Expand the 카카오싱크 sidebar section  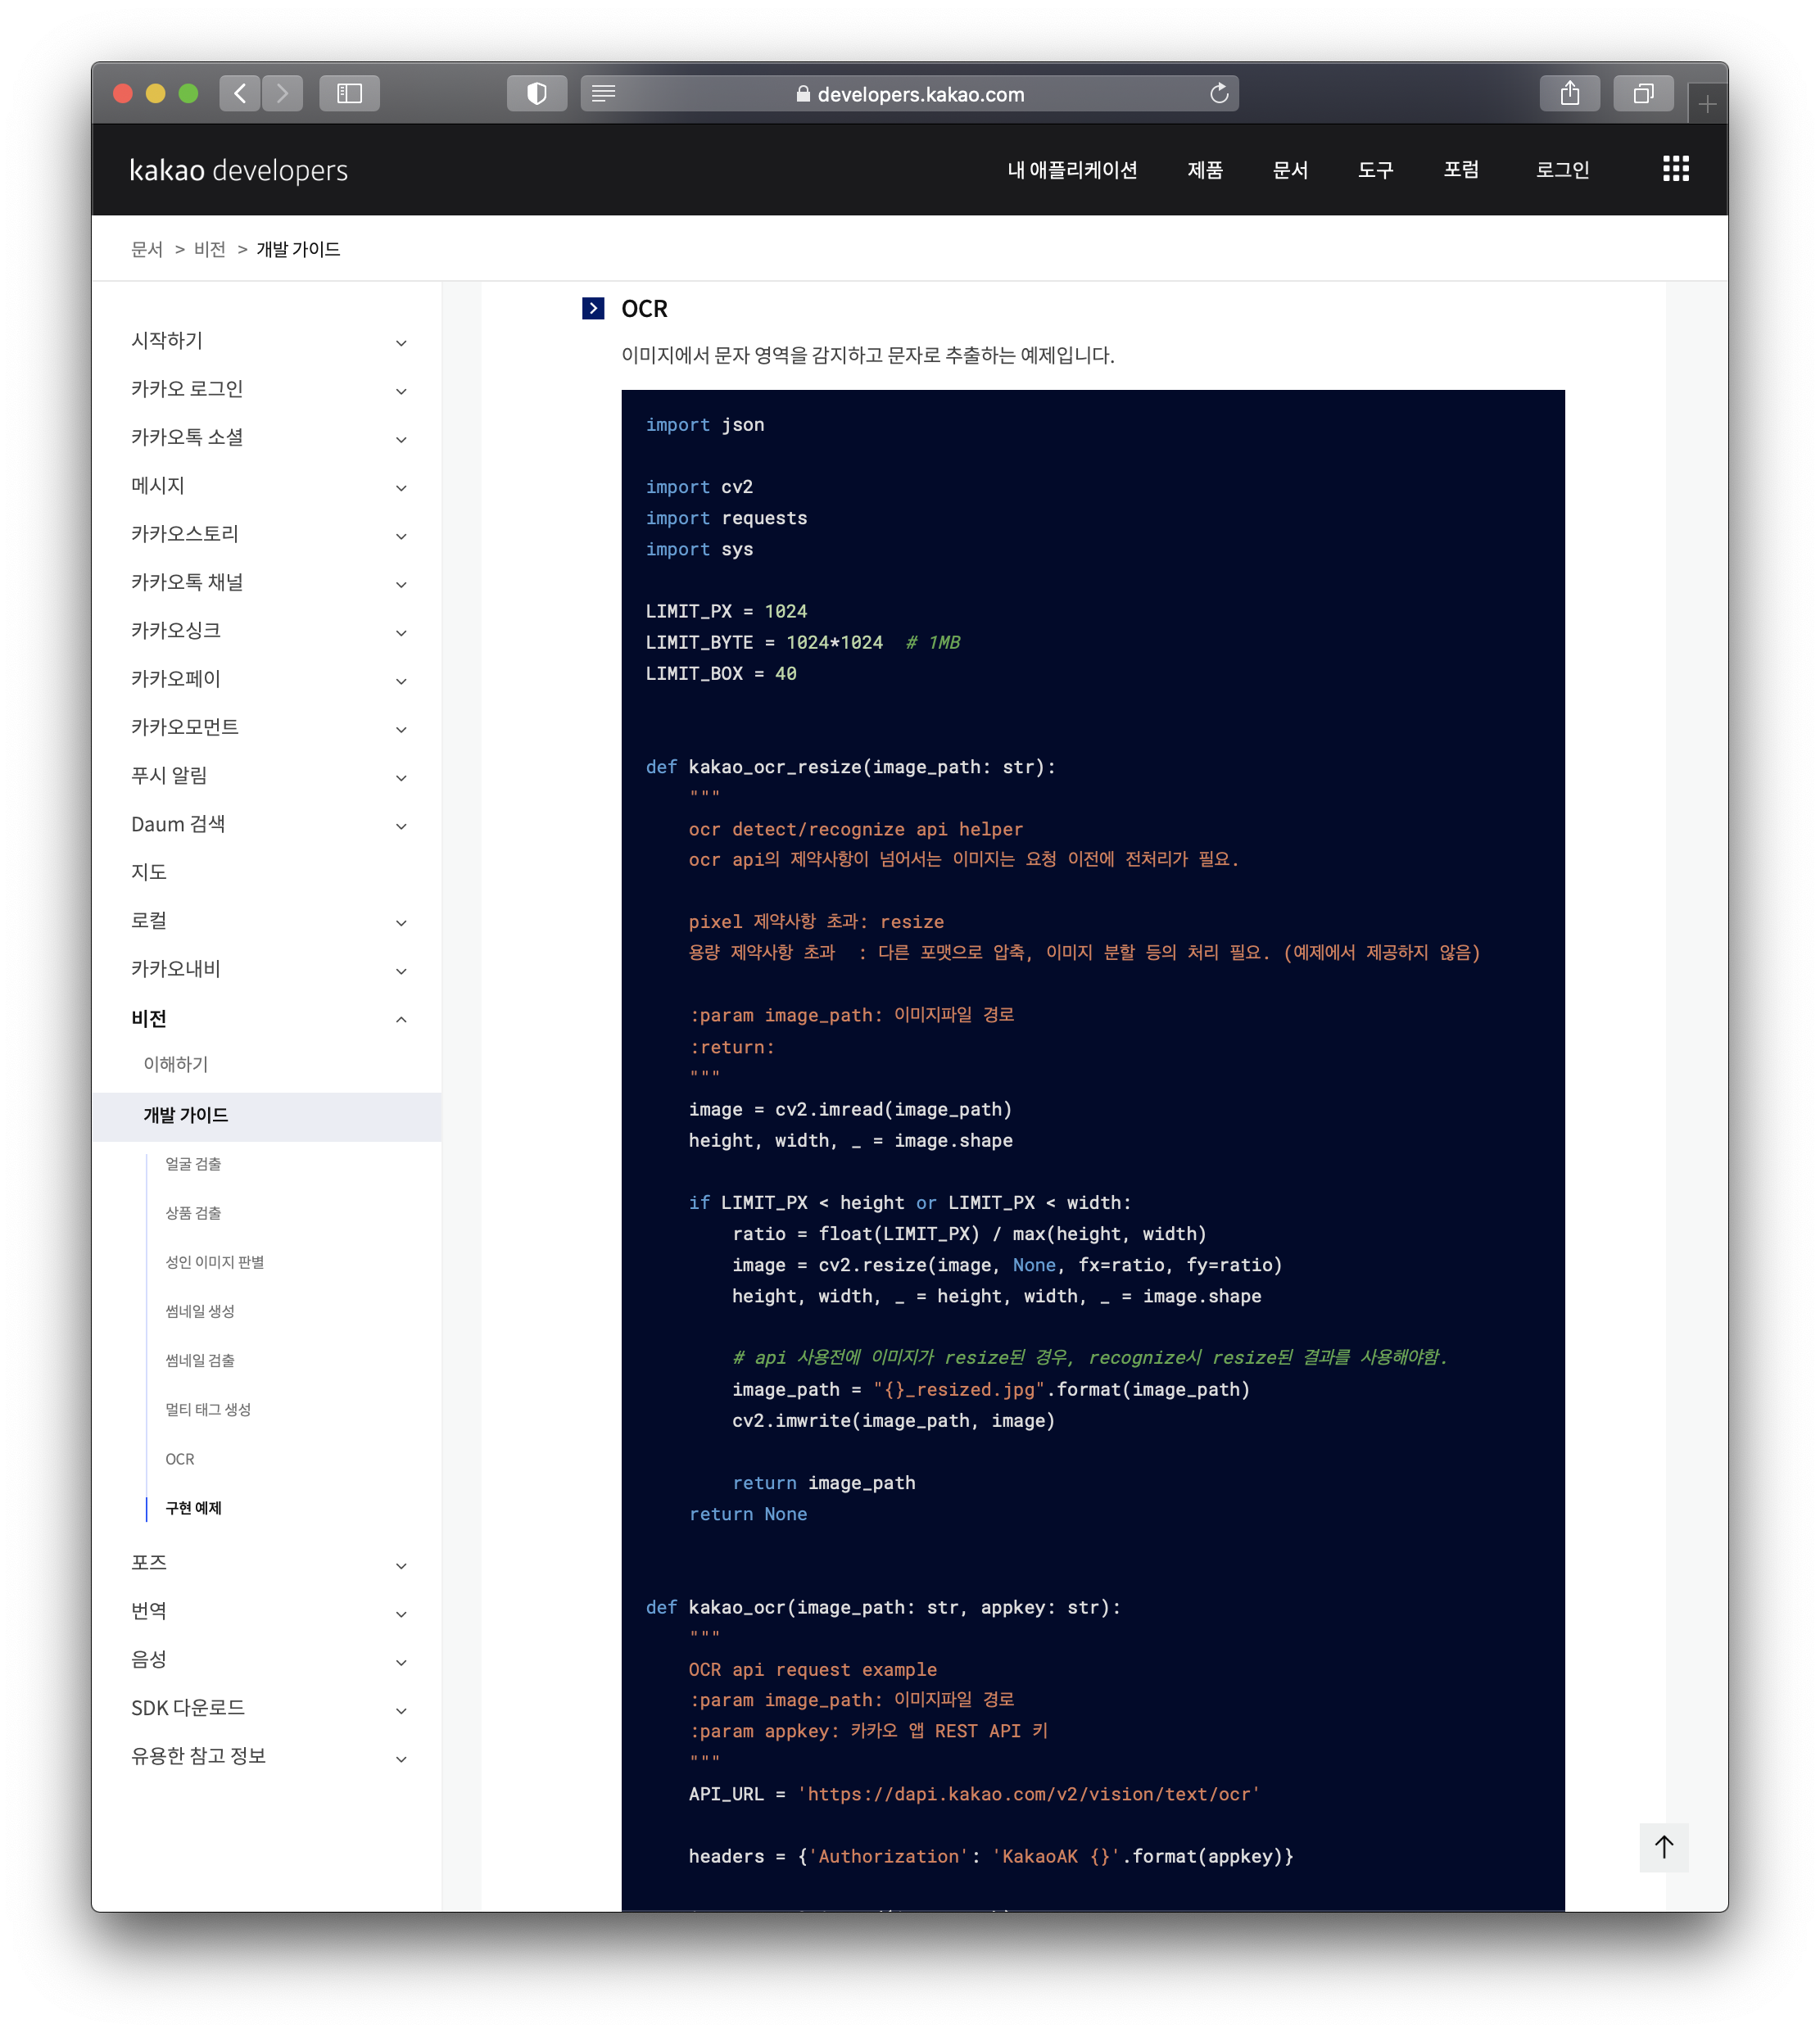pyautogui.click(x=268, y=631)
